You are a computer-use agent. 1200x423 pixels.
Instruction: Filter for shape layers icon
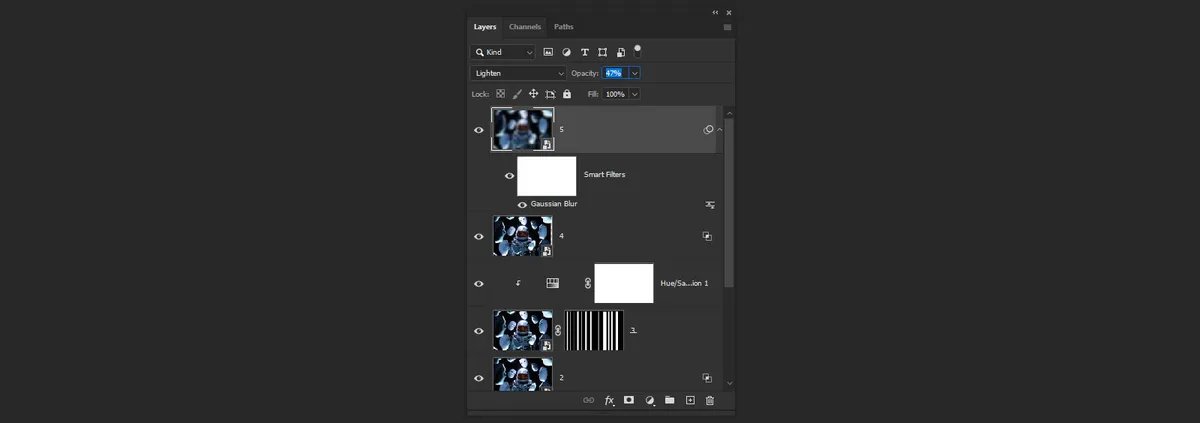point(602,52)
